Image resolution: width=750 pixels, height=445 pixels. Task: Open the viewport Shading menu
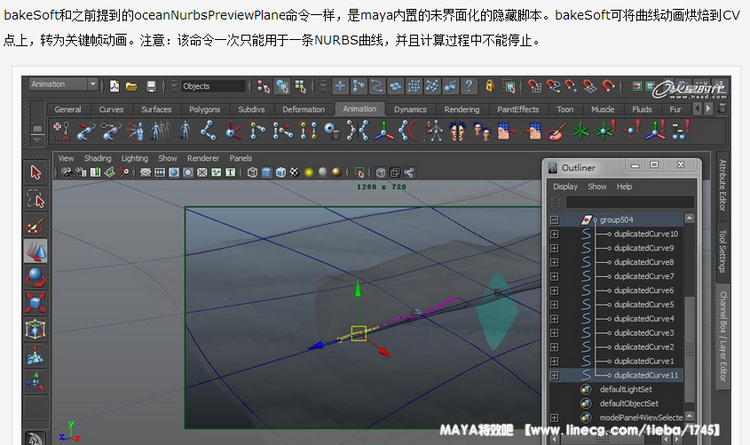point(98,158)
